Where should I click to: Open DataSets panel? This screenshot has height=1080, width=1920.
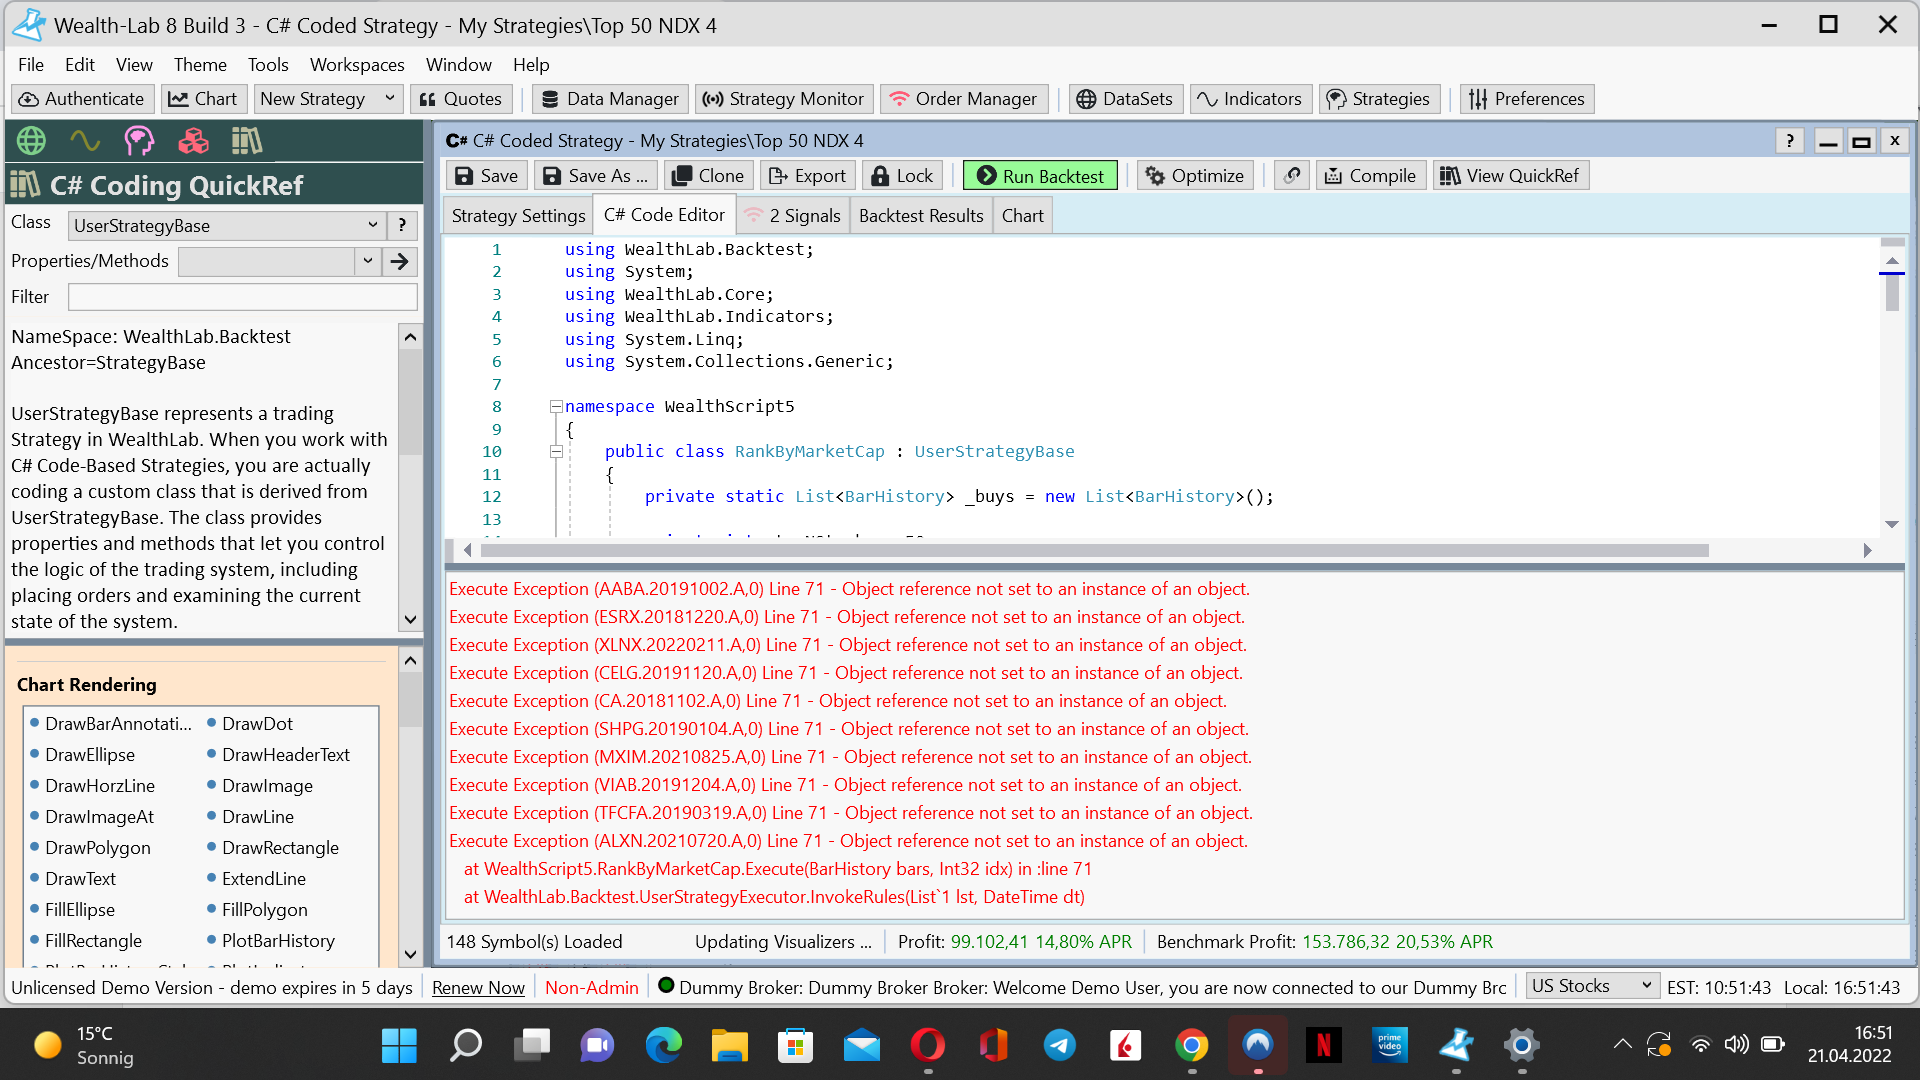click(x=1125, y=99)
